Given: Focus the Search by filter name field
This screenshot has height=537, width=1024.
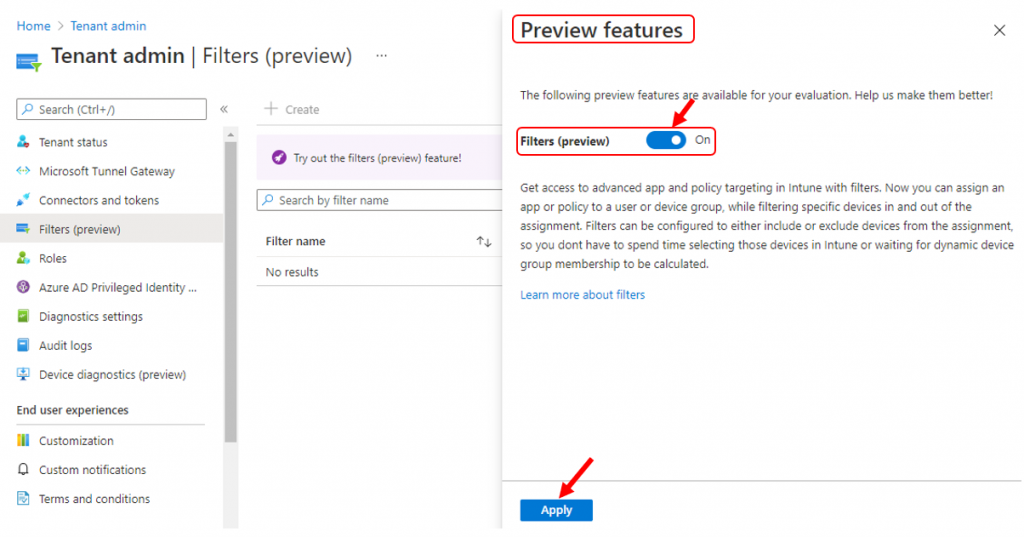Looking at the screenshot, I should point(379,200).
